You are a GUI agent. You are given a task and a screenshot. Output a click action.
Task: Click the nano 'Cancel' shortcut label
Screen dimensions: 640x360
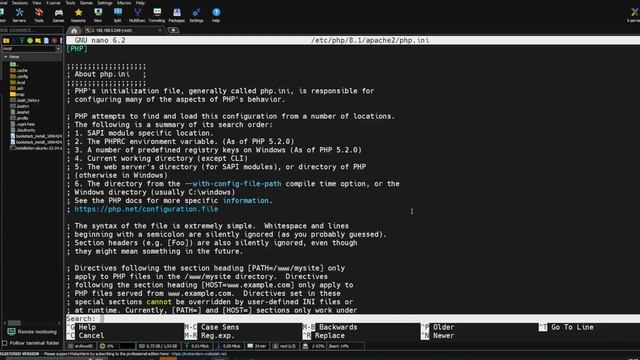[91, 336]
